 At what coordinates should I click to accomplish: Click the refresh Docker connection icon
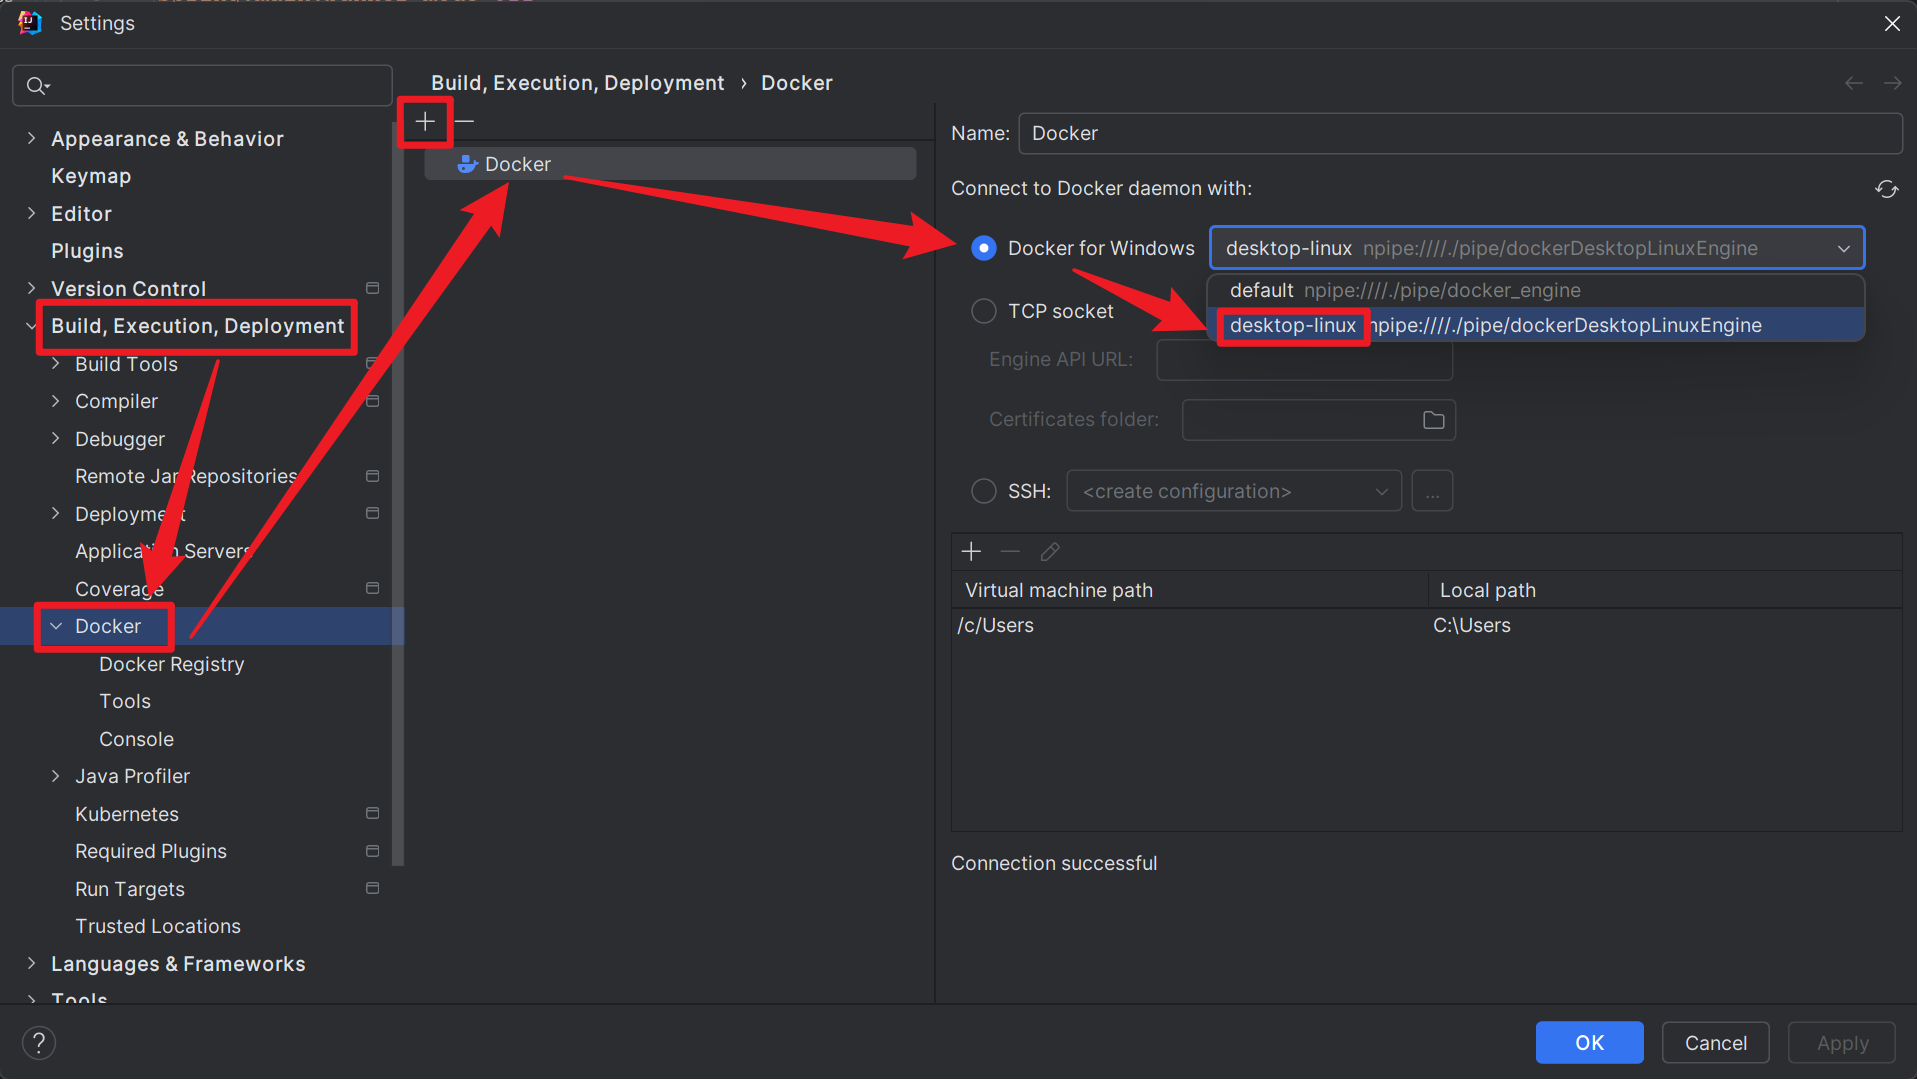[1886, 189]
